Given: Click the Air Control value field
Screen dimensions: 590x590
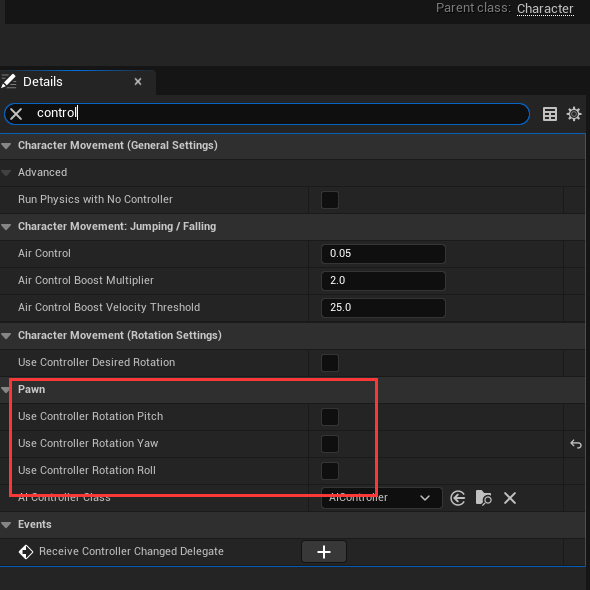Looking at the screenshot, I should 383,254.
